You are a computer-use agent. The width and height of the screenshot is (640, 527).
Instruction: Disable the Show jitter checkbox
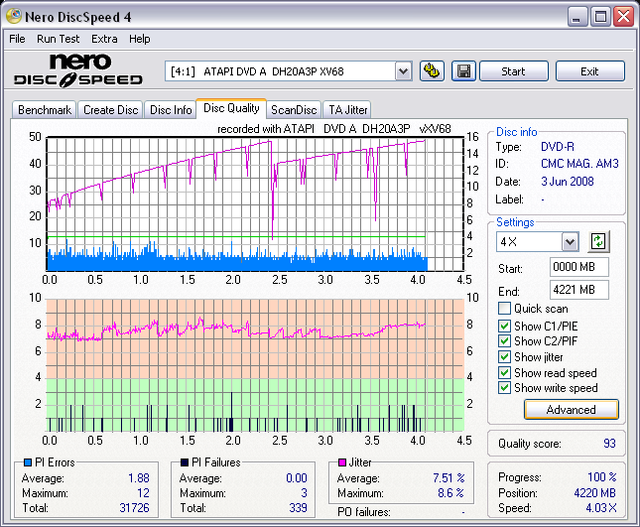[504, 357]
